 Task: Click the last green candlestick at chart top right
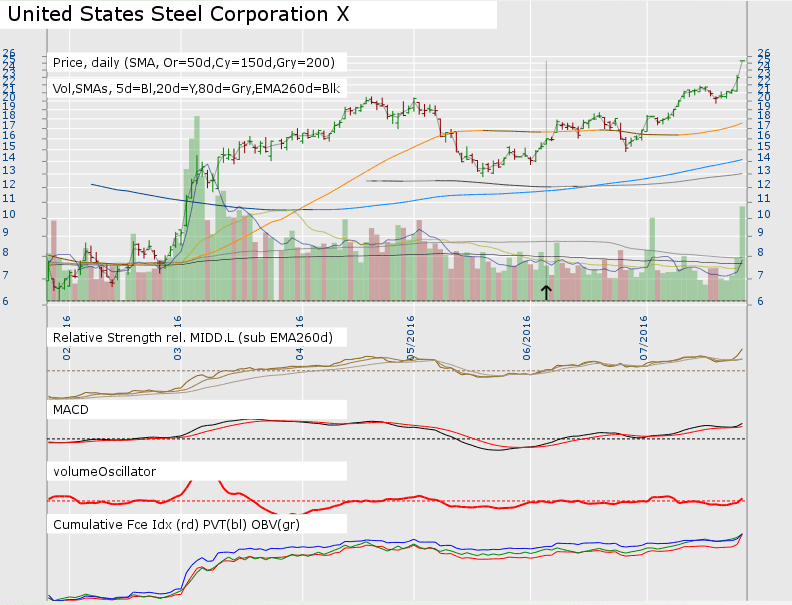[x=742, y=62]
